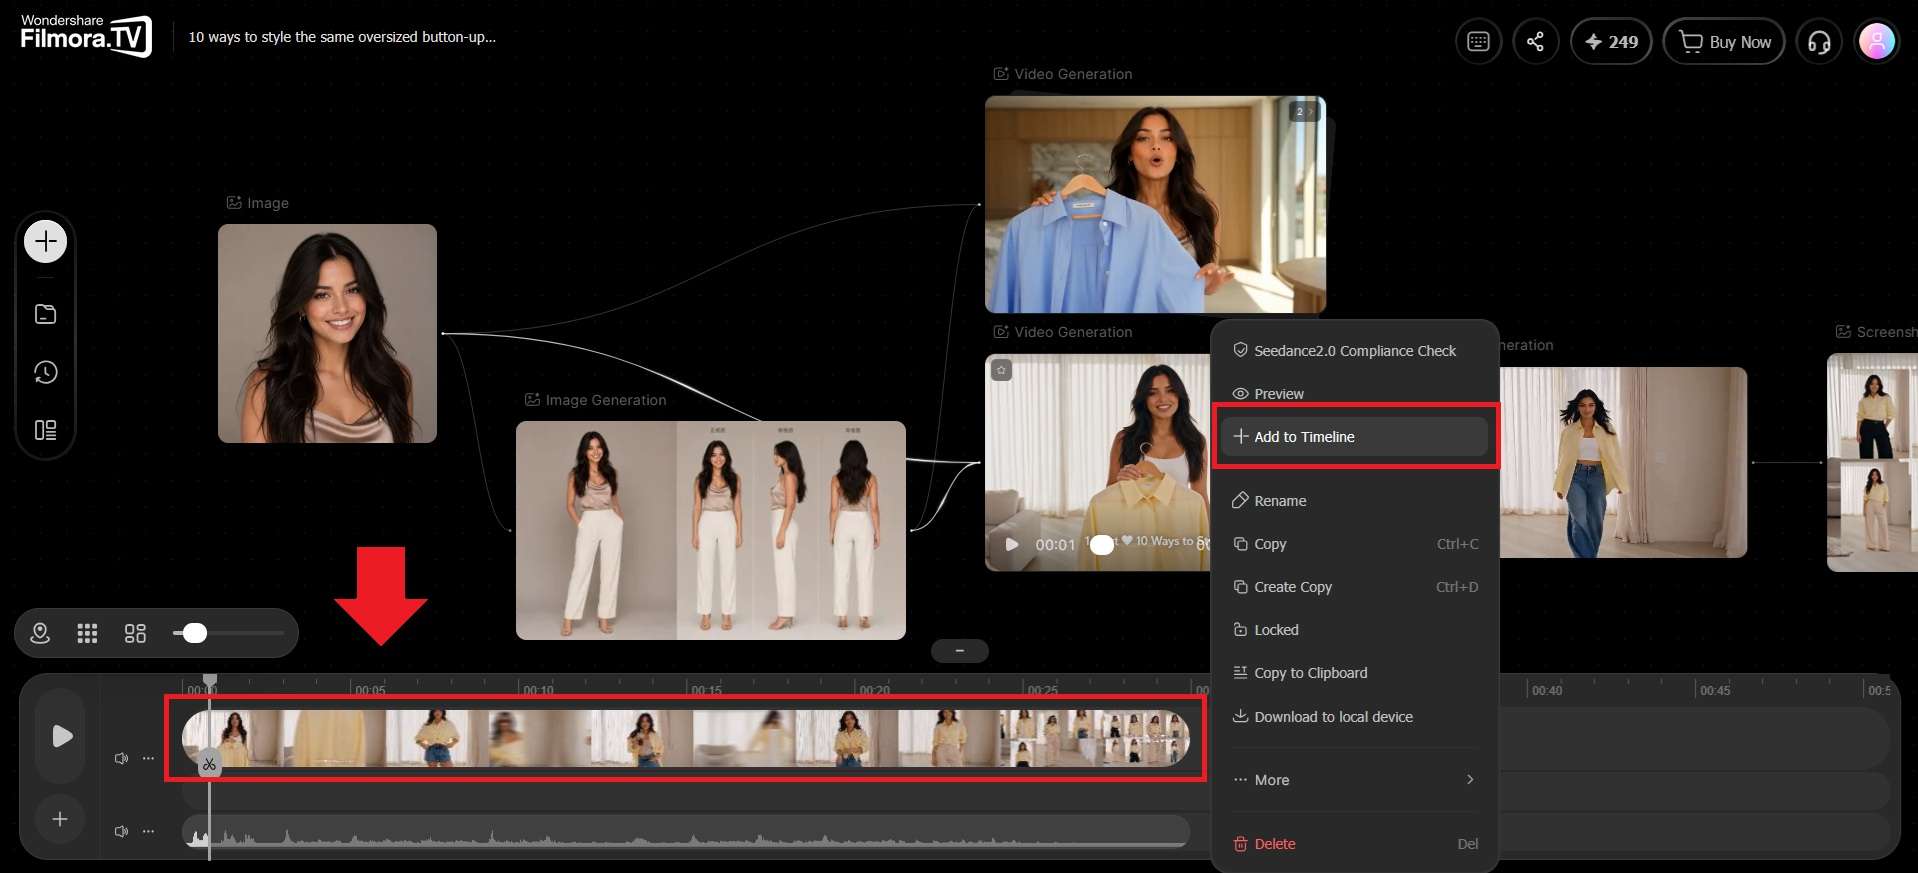The image size is (1918, 873).
Task: Select Copy to Clipboard
Action: (1354, 673)
